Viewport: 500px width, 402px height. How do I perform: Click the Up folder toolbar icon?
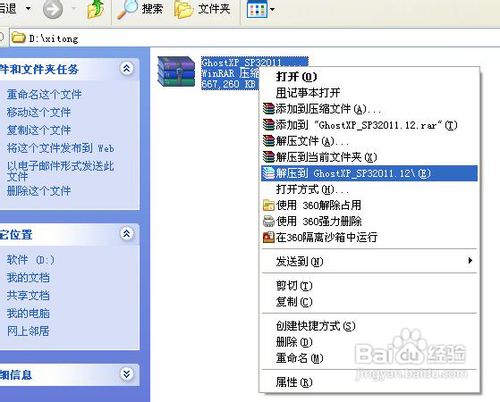pyautogui.click(x=95, y=9)
